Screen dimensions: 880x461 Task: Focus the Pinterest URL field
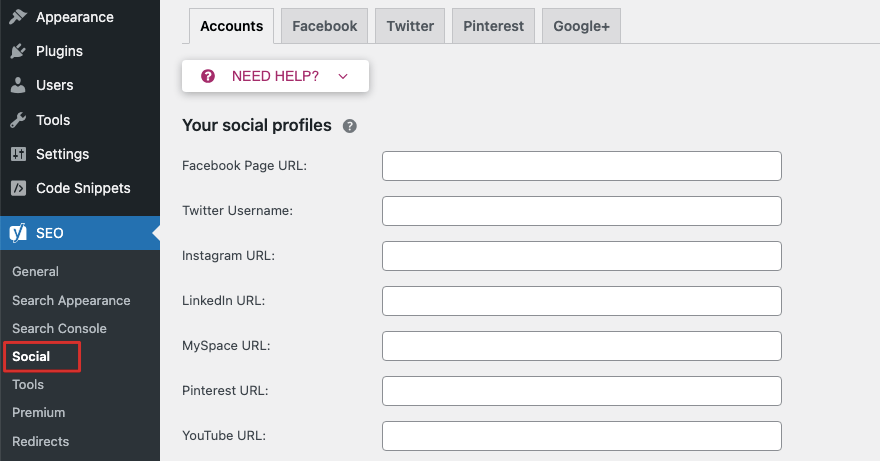pyautogui.click(x=581, y=391)
